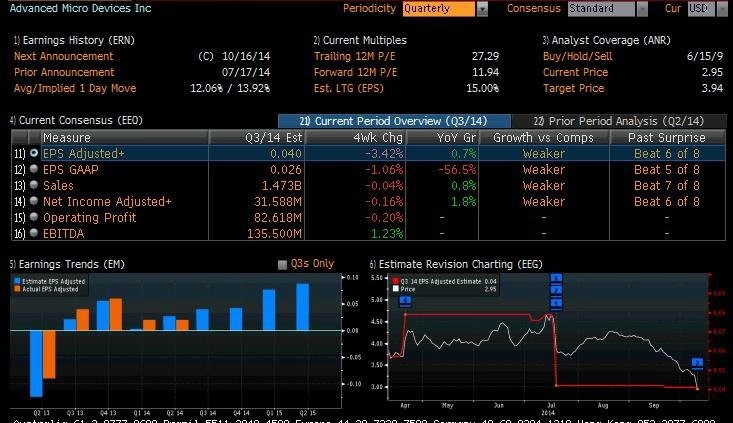This screenshot has width=733, height=423.
Task: Click the Q2 13 orange actual bar
Action: (49, 354)
